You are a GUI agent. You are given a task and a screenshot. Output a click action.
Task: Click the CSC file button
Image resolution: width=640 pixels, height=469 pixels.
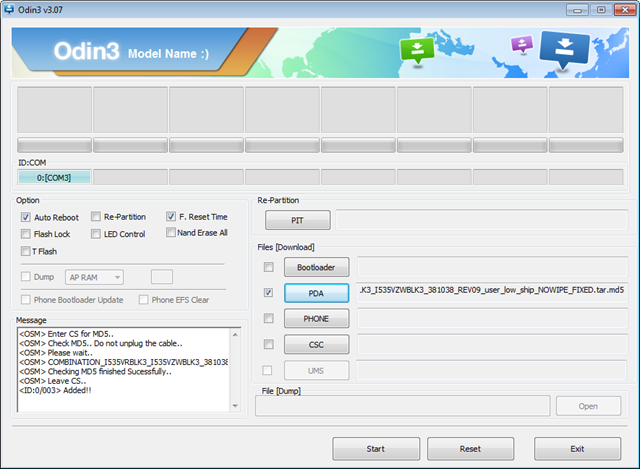click(316, 345)
